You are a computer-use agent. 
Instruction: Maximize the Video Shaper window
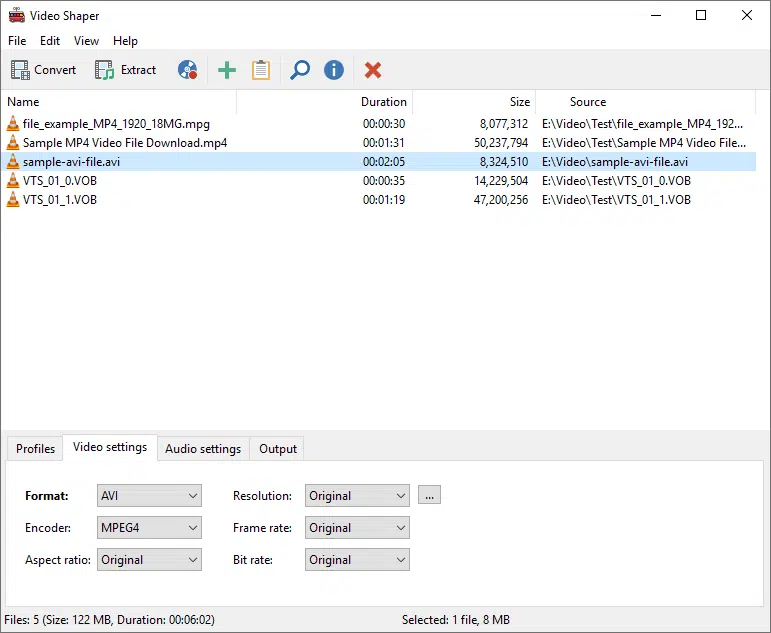click(701, 15)
